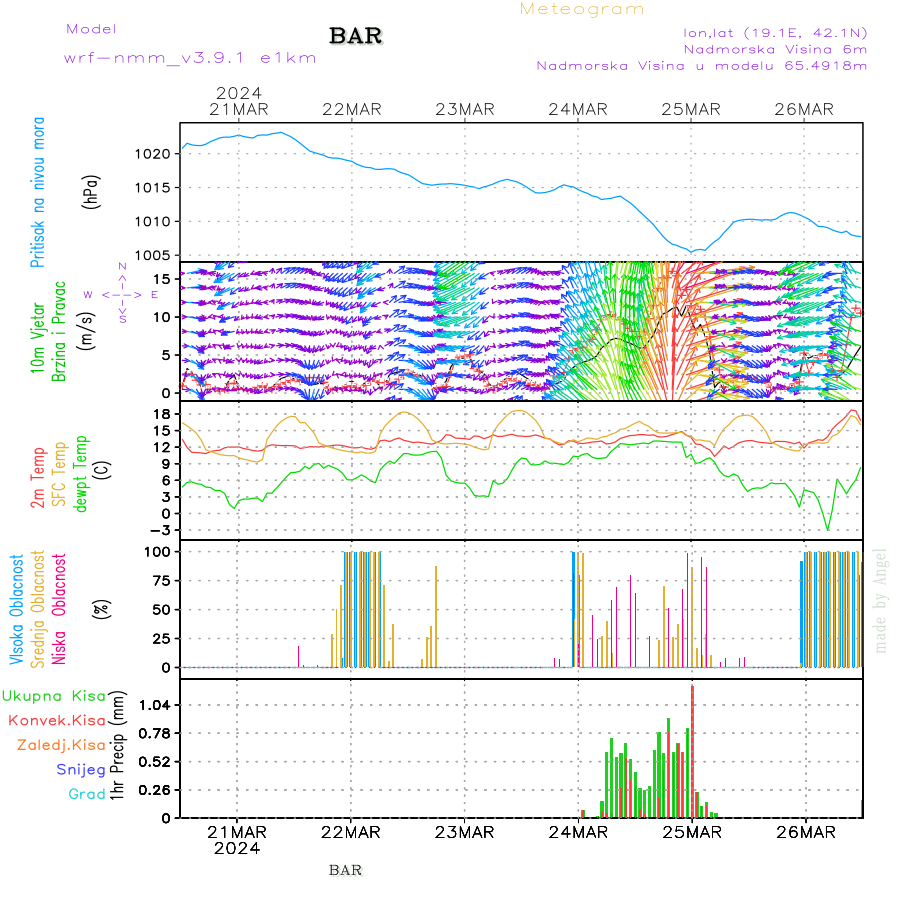The width and height of the screenshot is (900, 900).
Task: Click the "0.26" precipitation tick label
Action: click(x=155, y=790)
